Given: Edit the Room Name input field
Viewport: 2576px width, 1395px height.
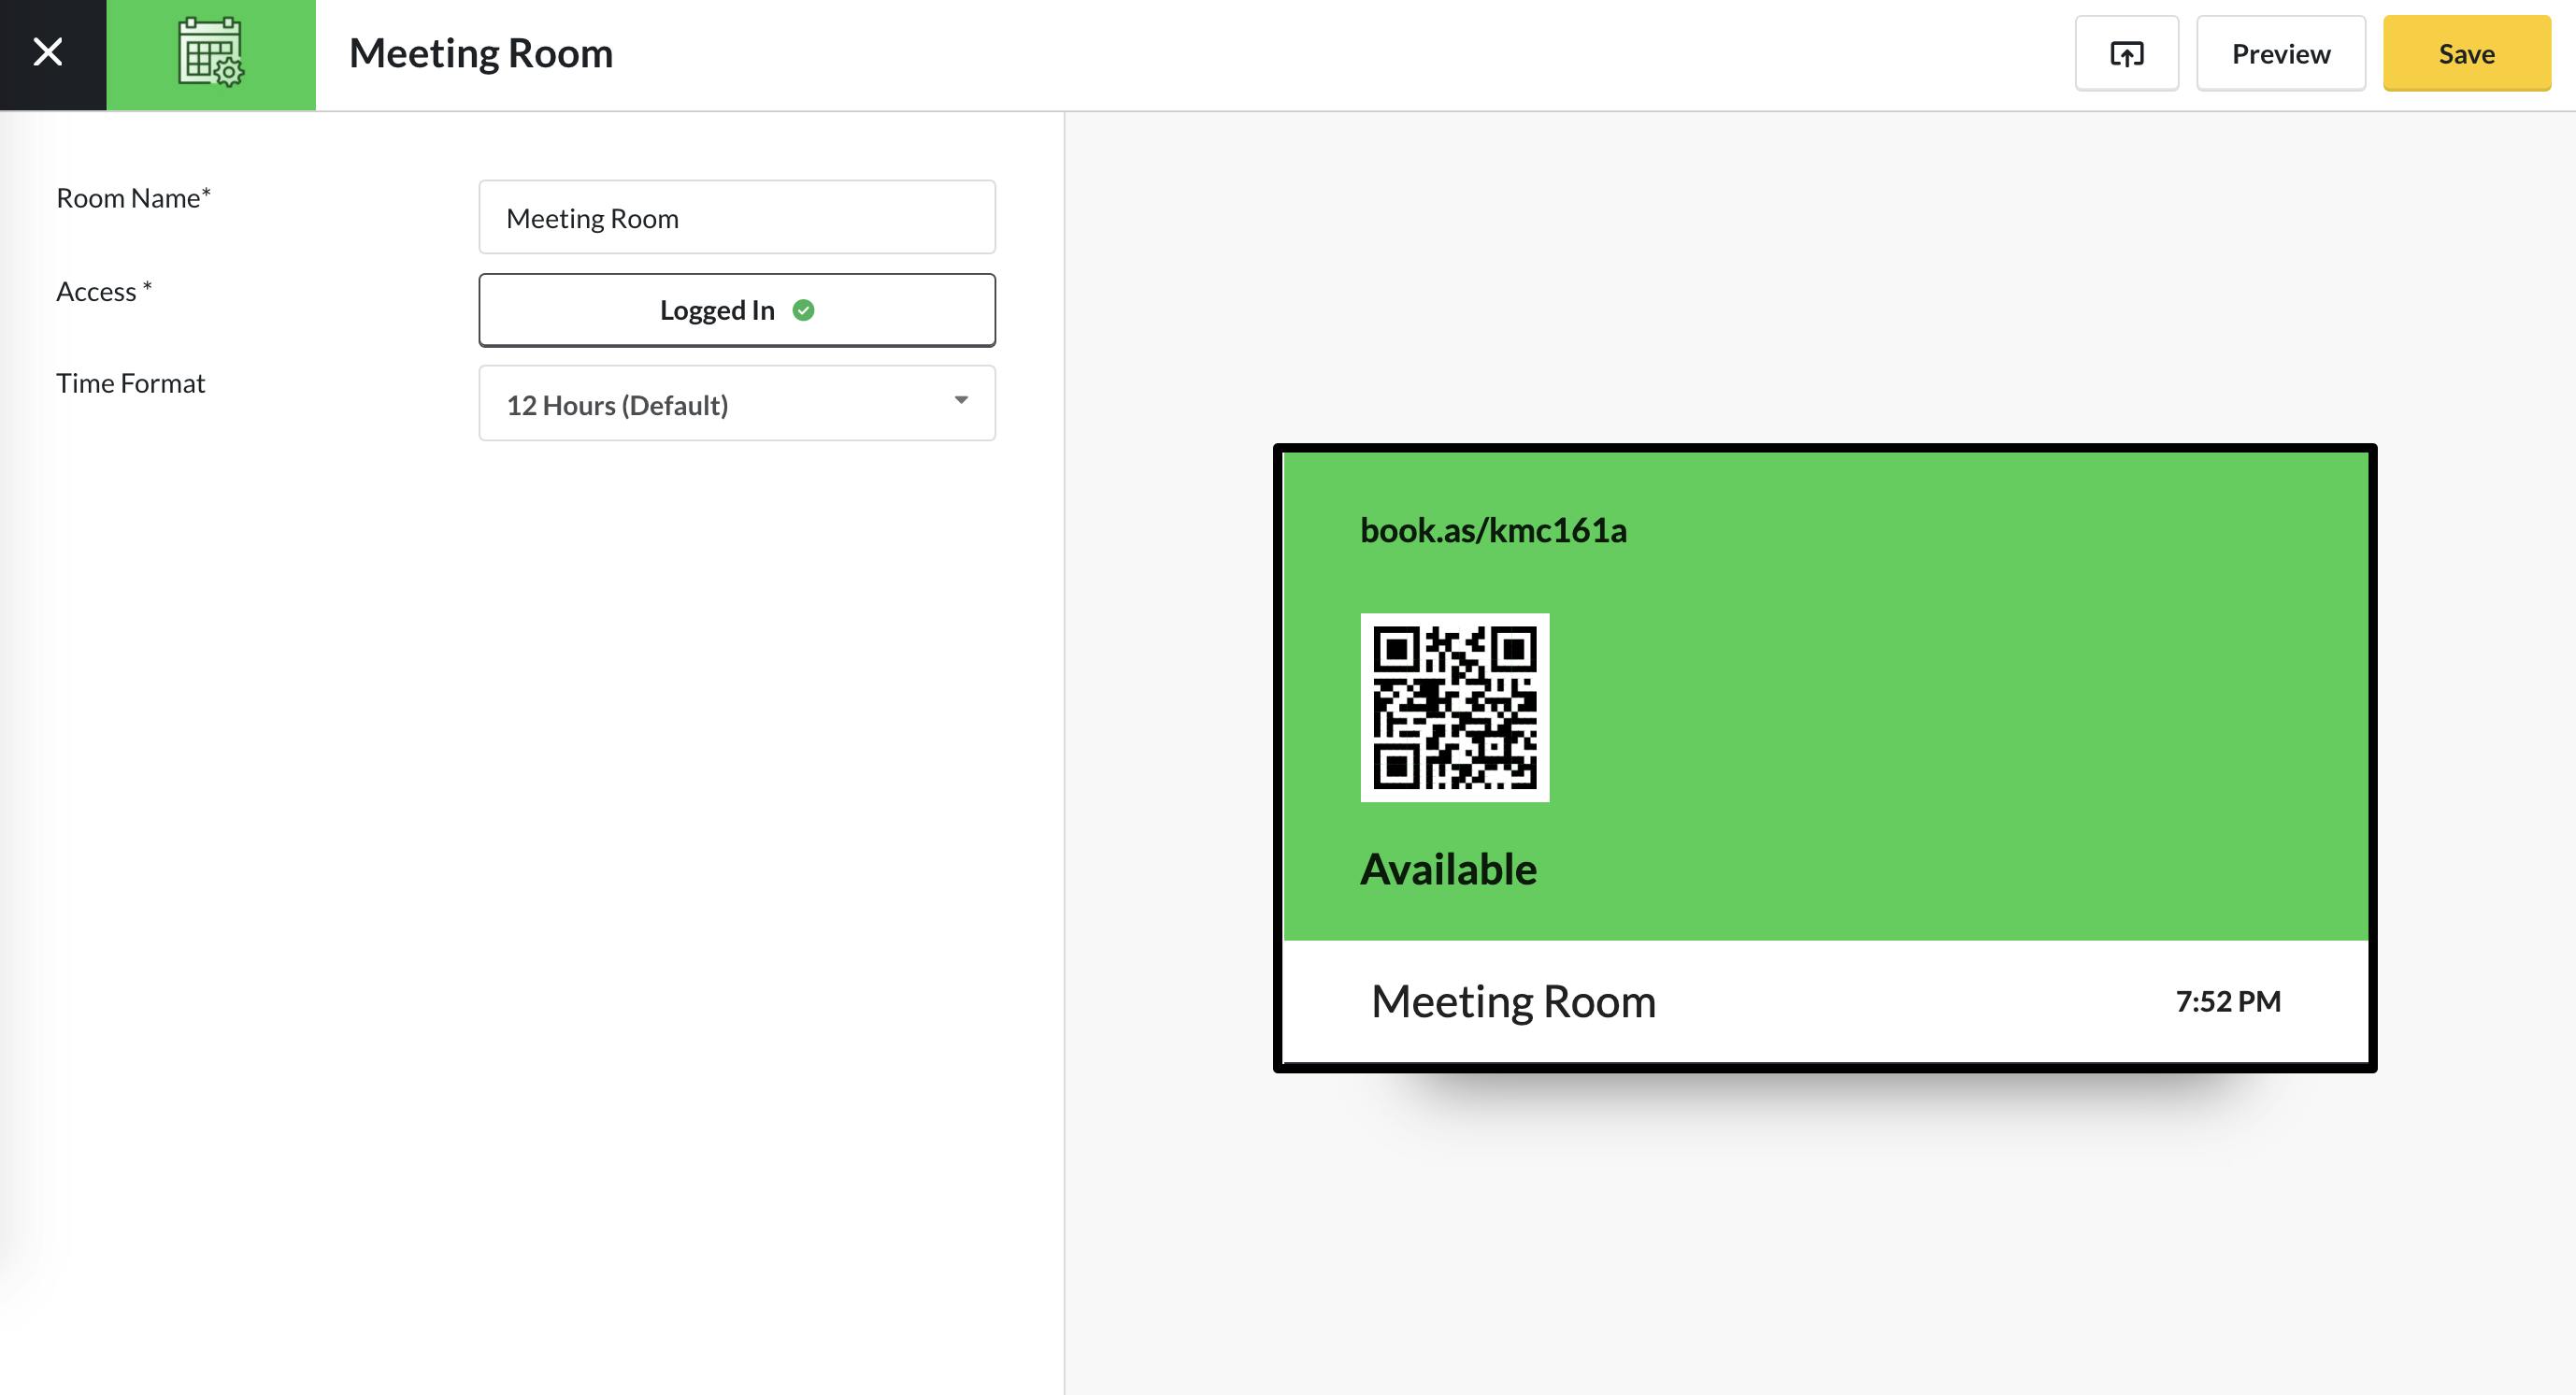Looking at the screenshot, I should point(737,217).
